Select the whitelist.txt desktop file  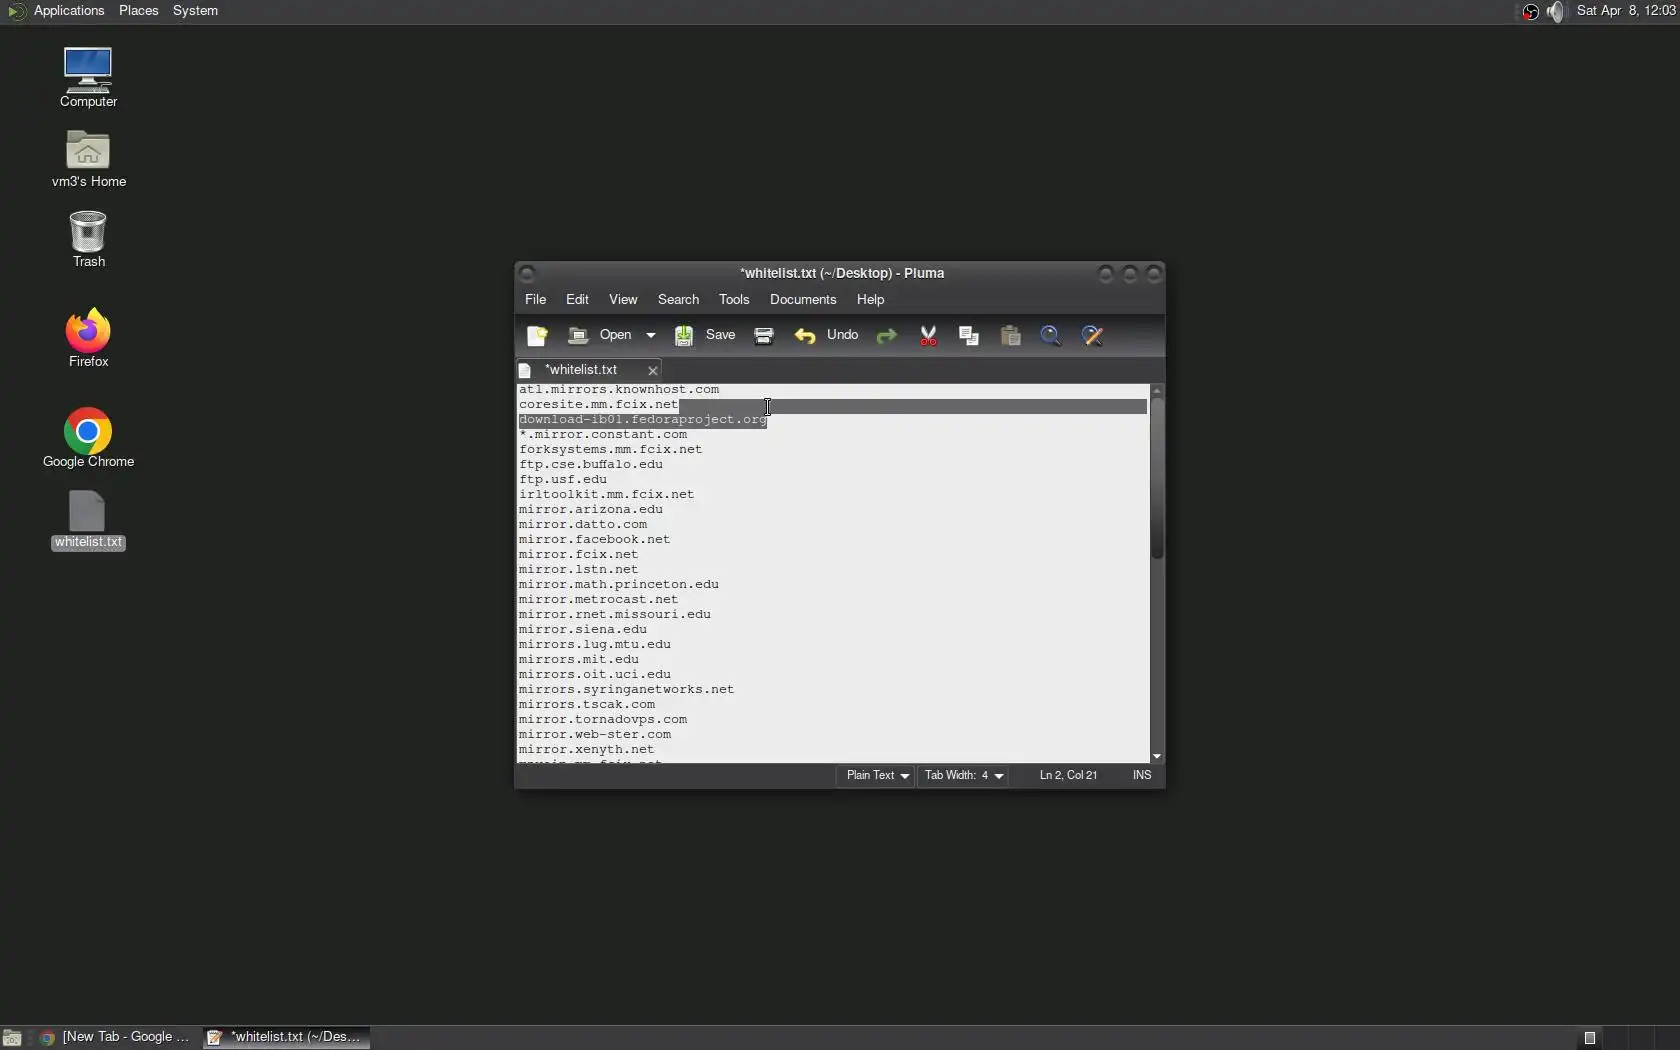coord(88,520)
